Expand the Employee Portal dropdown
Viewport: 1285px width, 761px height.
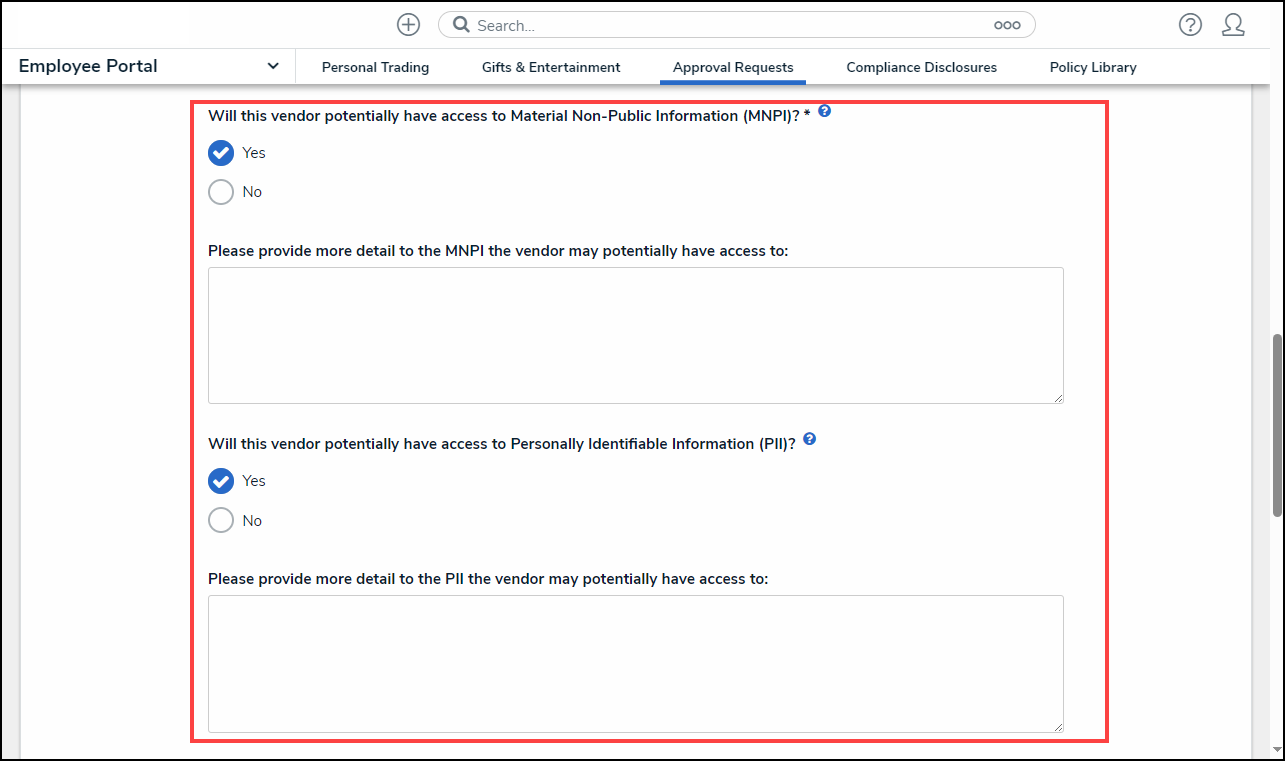273,67
